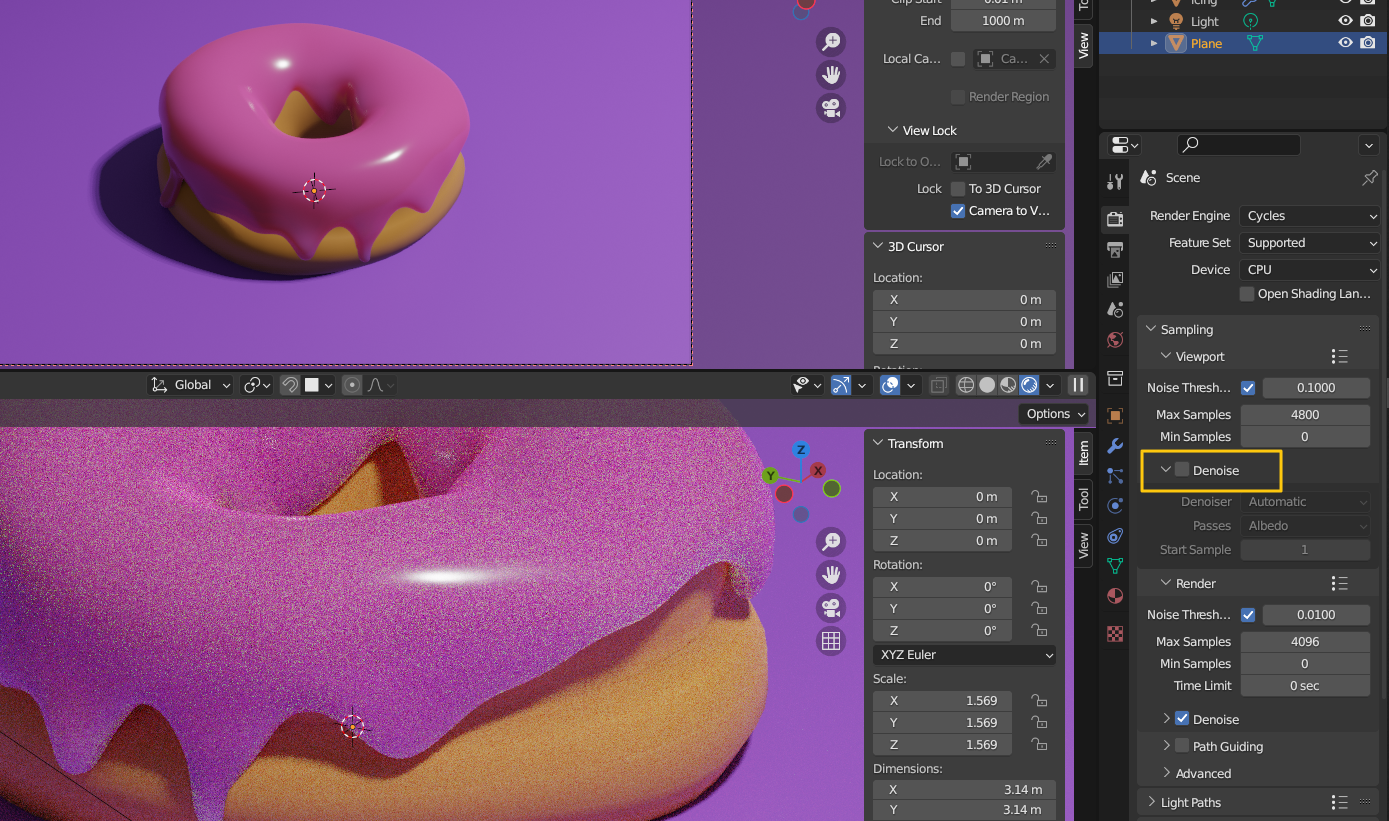Click the properties search field
This screenshot has height=821, width=1389.
pos(1239,145)
